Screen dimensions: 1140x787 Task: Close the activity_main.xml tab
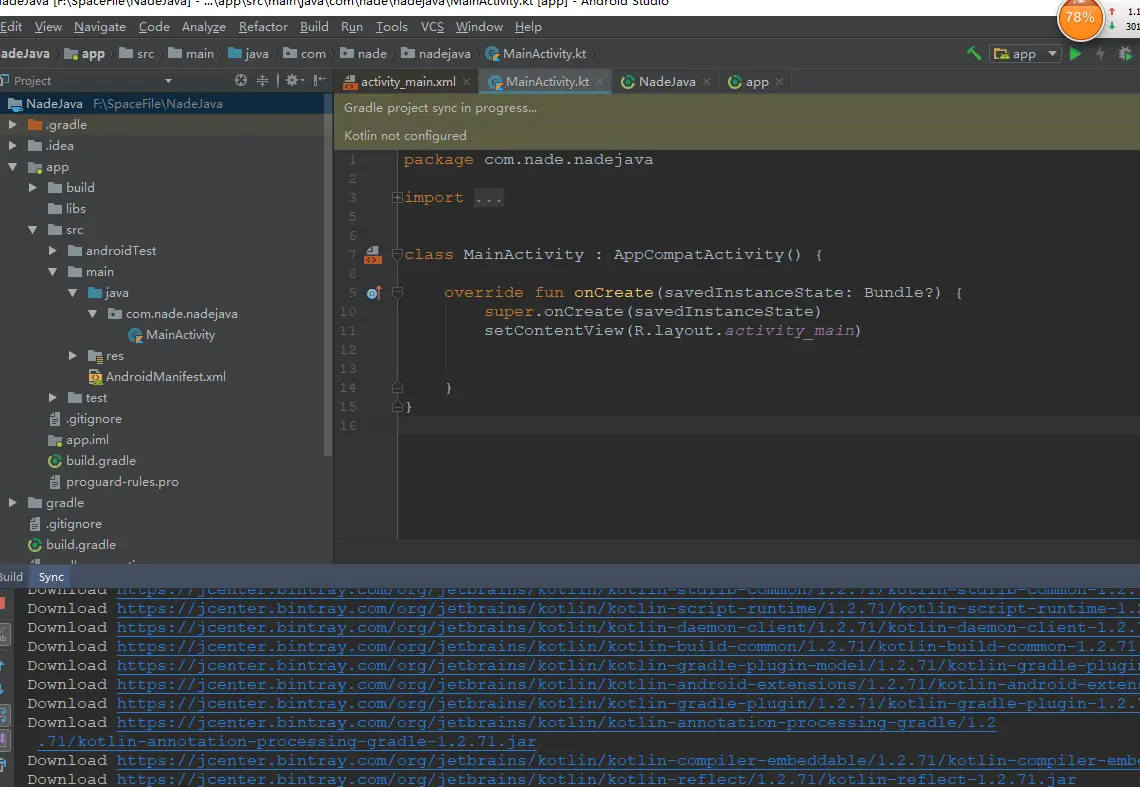[466, 81]
